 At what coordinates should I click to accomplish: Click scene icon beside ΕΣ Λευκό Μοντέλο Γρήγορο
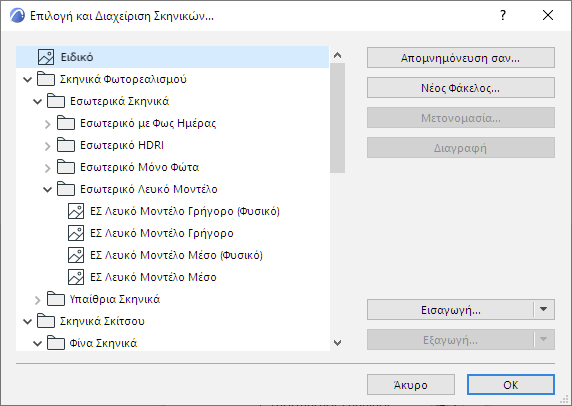[76, 233]
